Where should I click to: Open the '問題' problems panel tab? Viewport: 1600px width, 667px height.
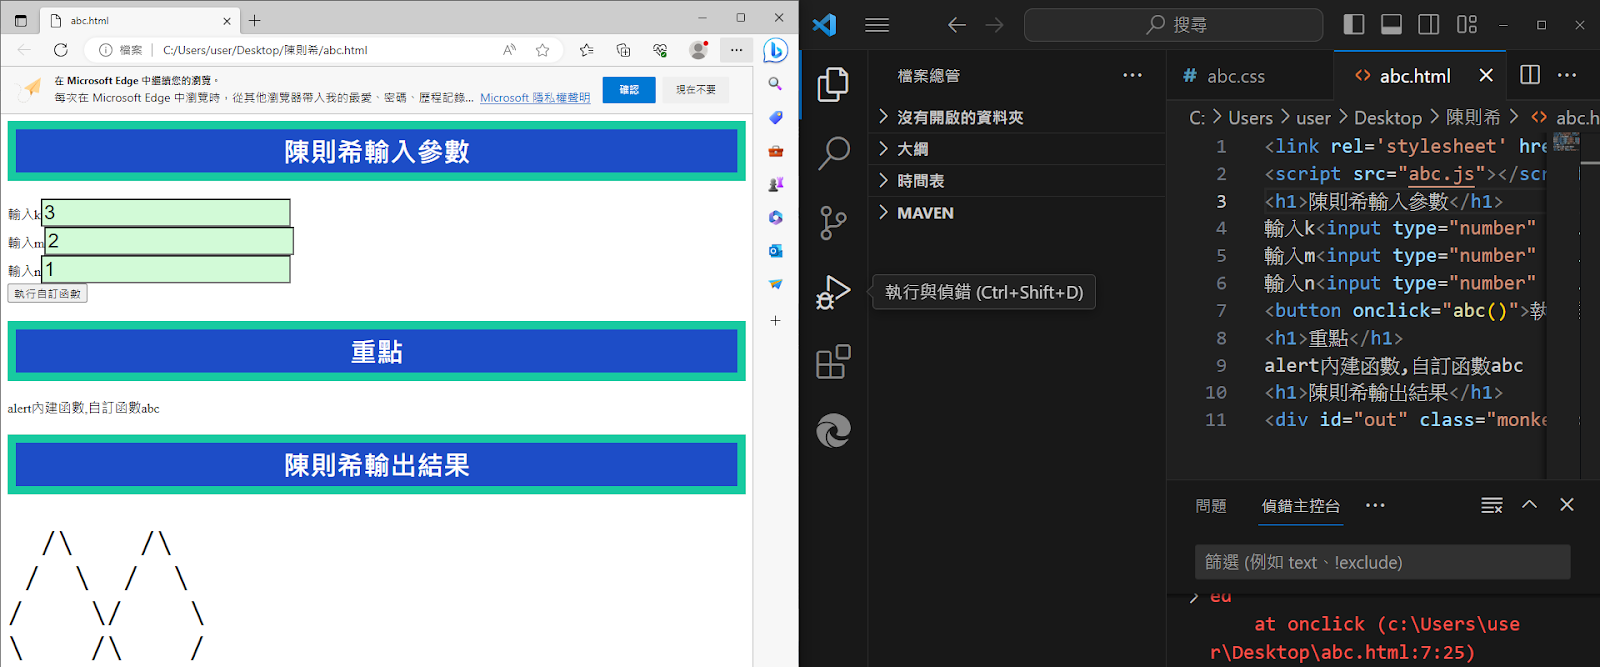1211,506
